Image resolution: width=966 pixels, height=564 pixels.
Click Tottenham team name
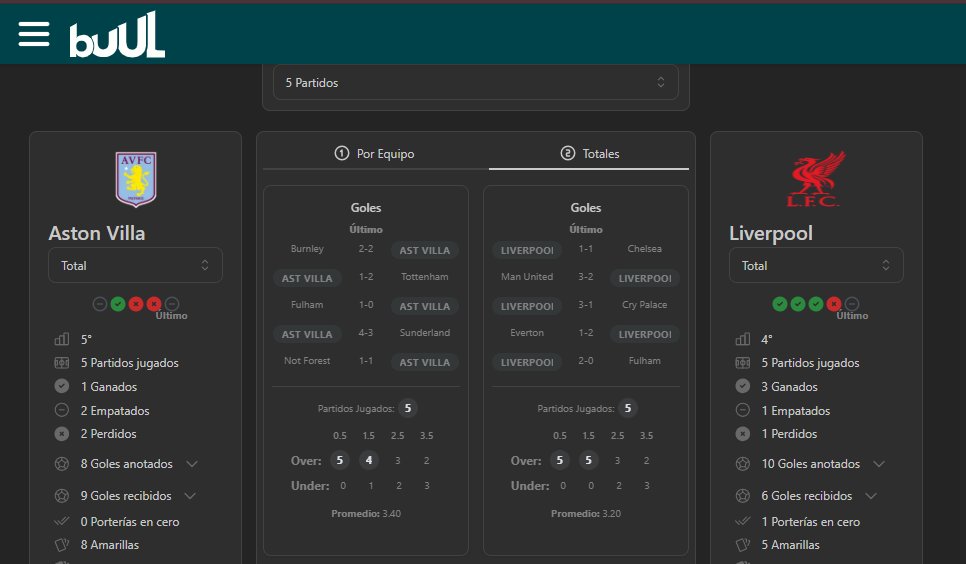tap(424, 277)
